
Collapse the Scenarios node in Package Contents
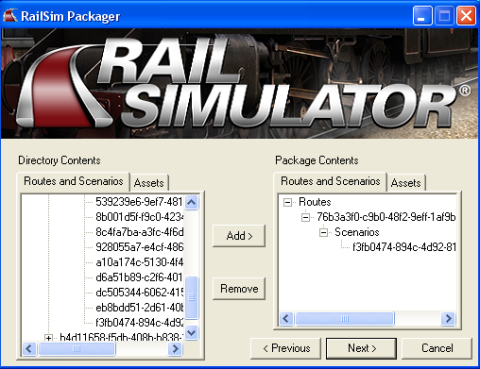(x=323, y=233)
